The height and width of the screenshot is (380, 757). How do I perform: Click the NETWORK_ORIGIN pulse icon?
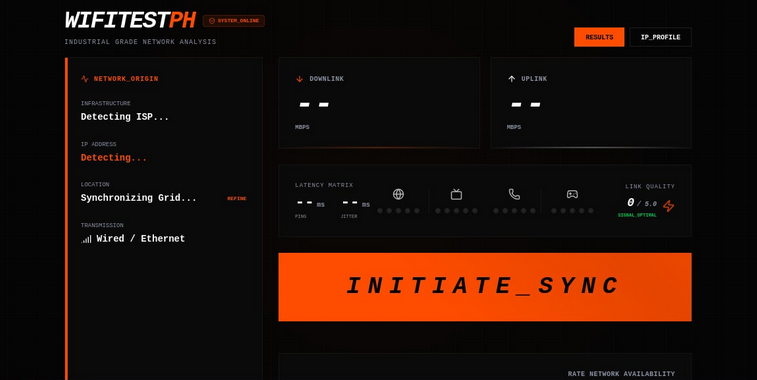tap(85, 79)
